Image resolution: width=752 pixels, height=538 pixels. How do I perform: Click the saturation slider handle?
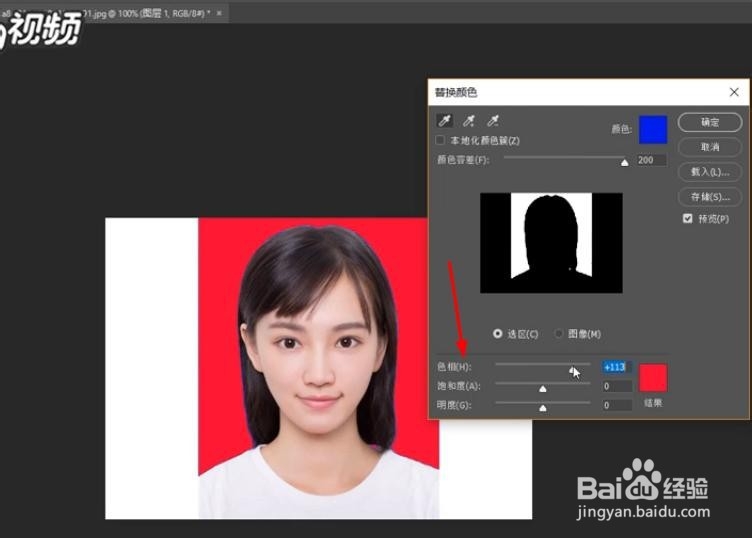pos(542,389)
